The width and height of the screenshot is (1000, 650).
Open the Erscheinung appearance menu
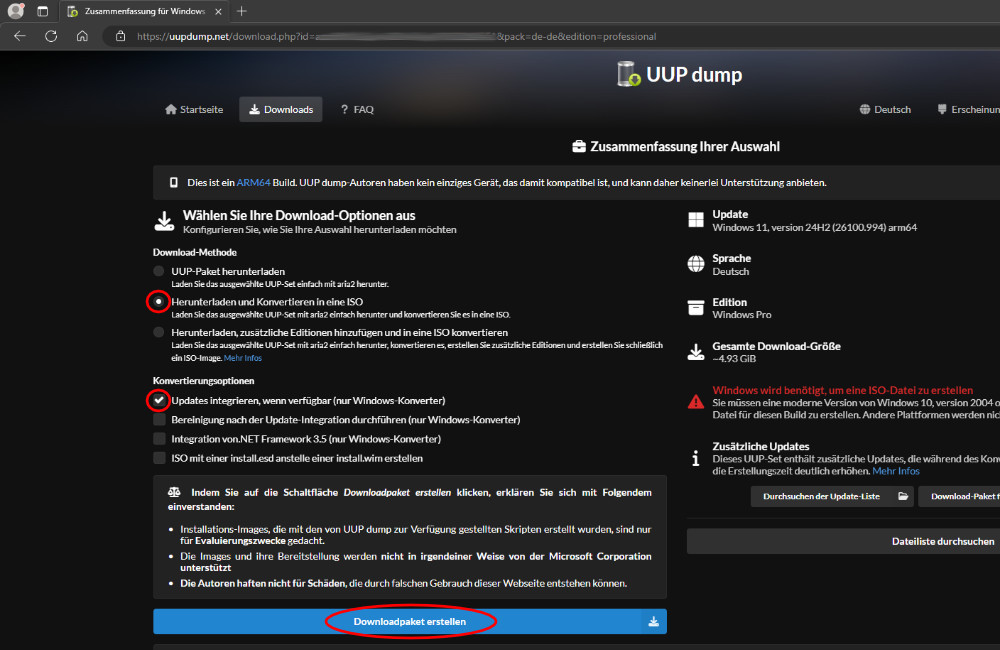pyautogui.click(x=968, y=109)
